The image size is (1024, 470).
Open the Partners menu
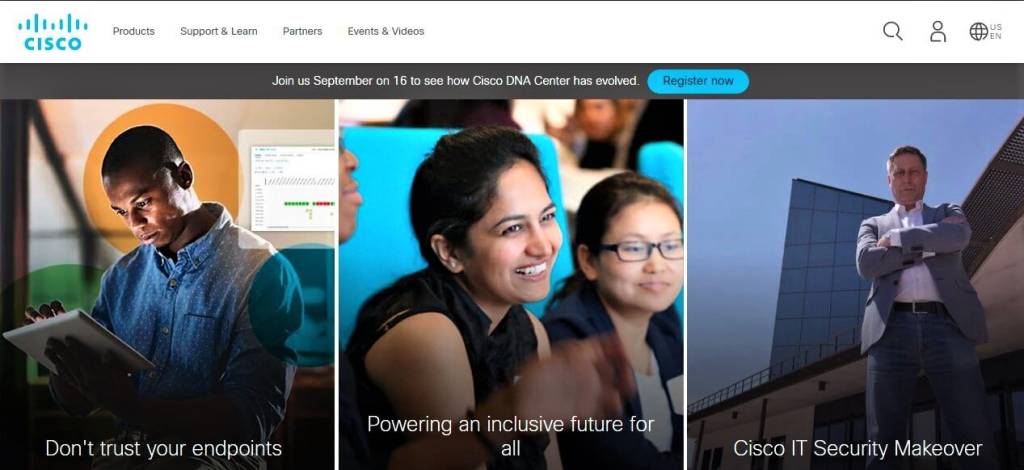point(302,31)
